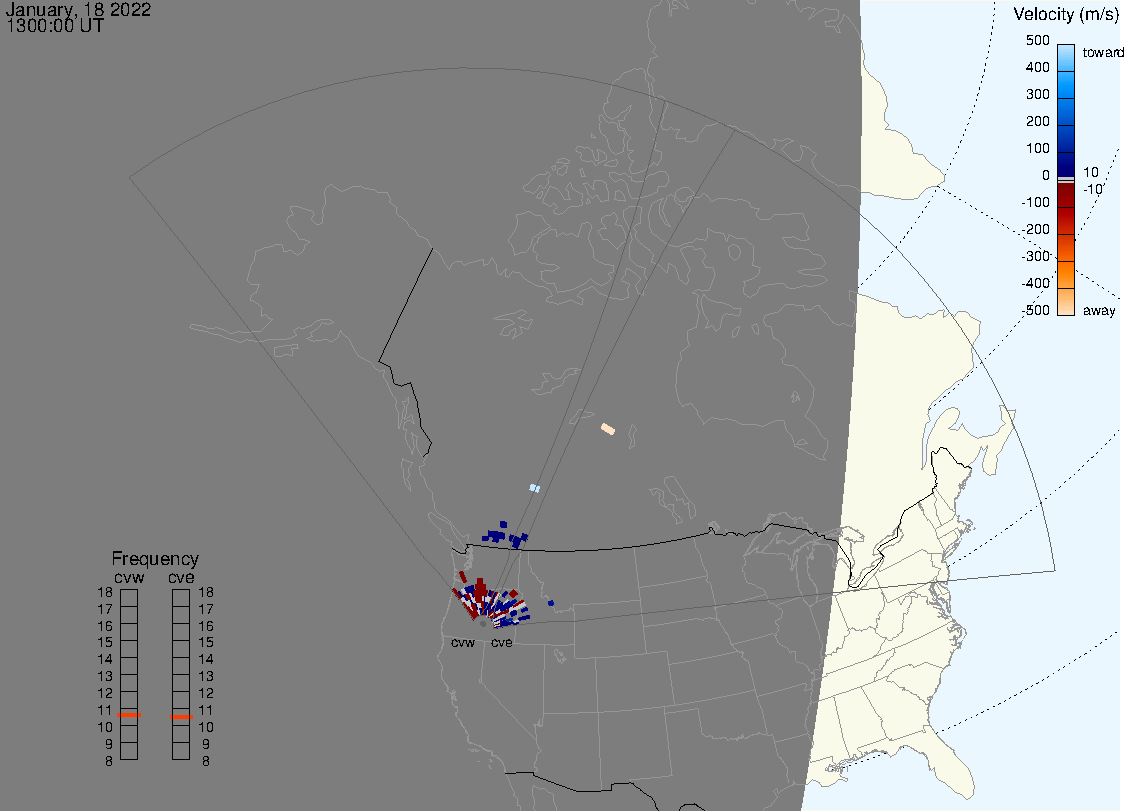Click 16 label right of cve bar
The width and height of the screenshot is (1124, 811).
pos(206,626)
